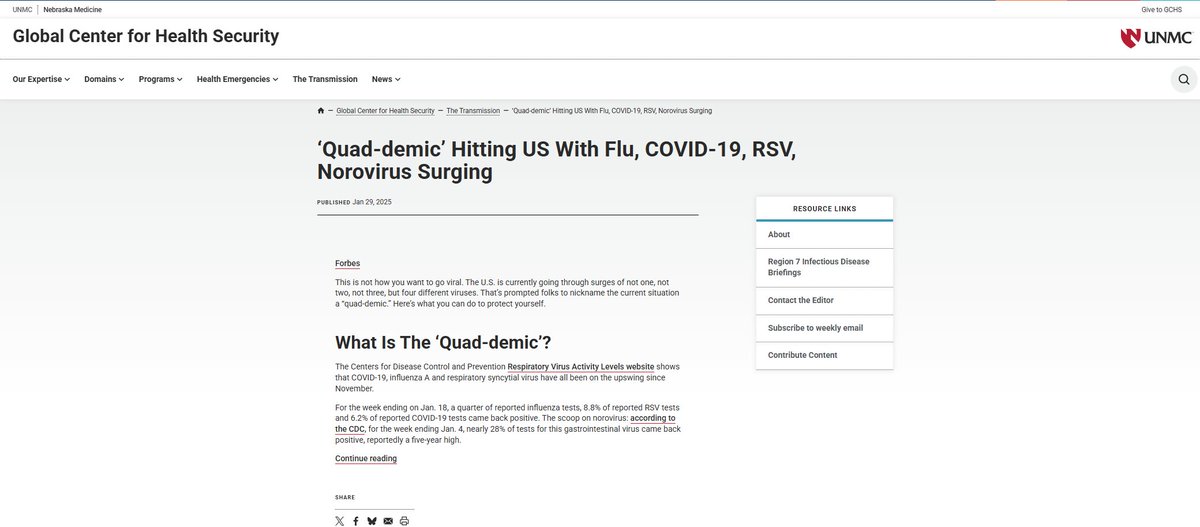Image resolution: width=1200 pixels, height=527 pixels.
Task: Share article on Bluesky
Action: 372,521
